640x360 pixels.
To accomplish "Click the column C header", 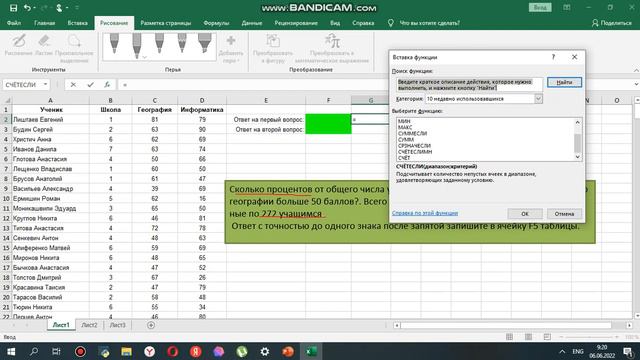I will [154, 100].
